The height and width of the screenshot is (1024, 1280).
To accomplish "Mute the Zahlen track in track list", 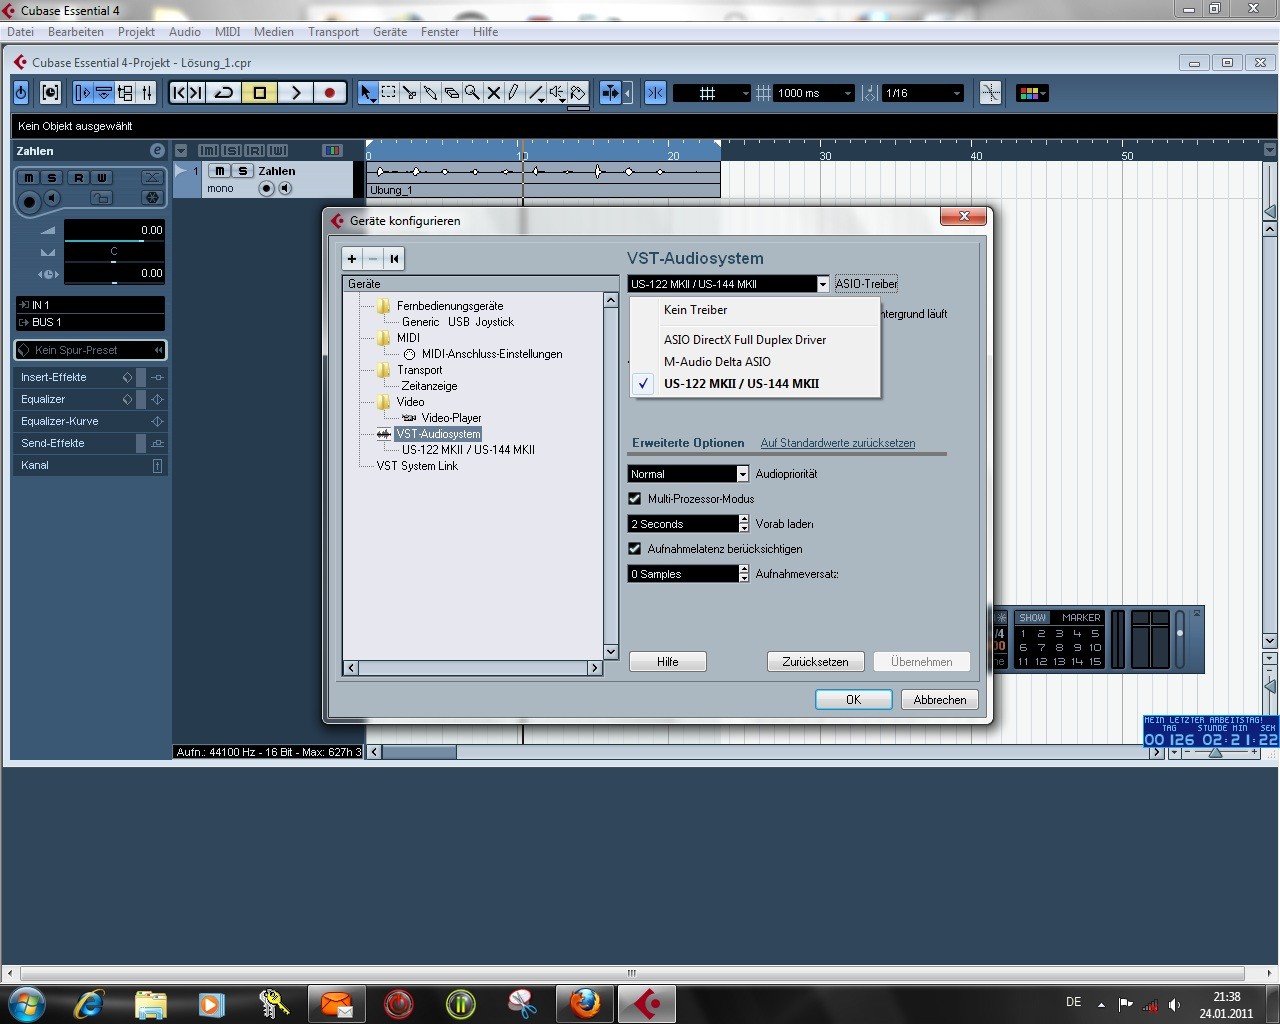I will coord(220,171).
